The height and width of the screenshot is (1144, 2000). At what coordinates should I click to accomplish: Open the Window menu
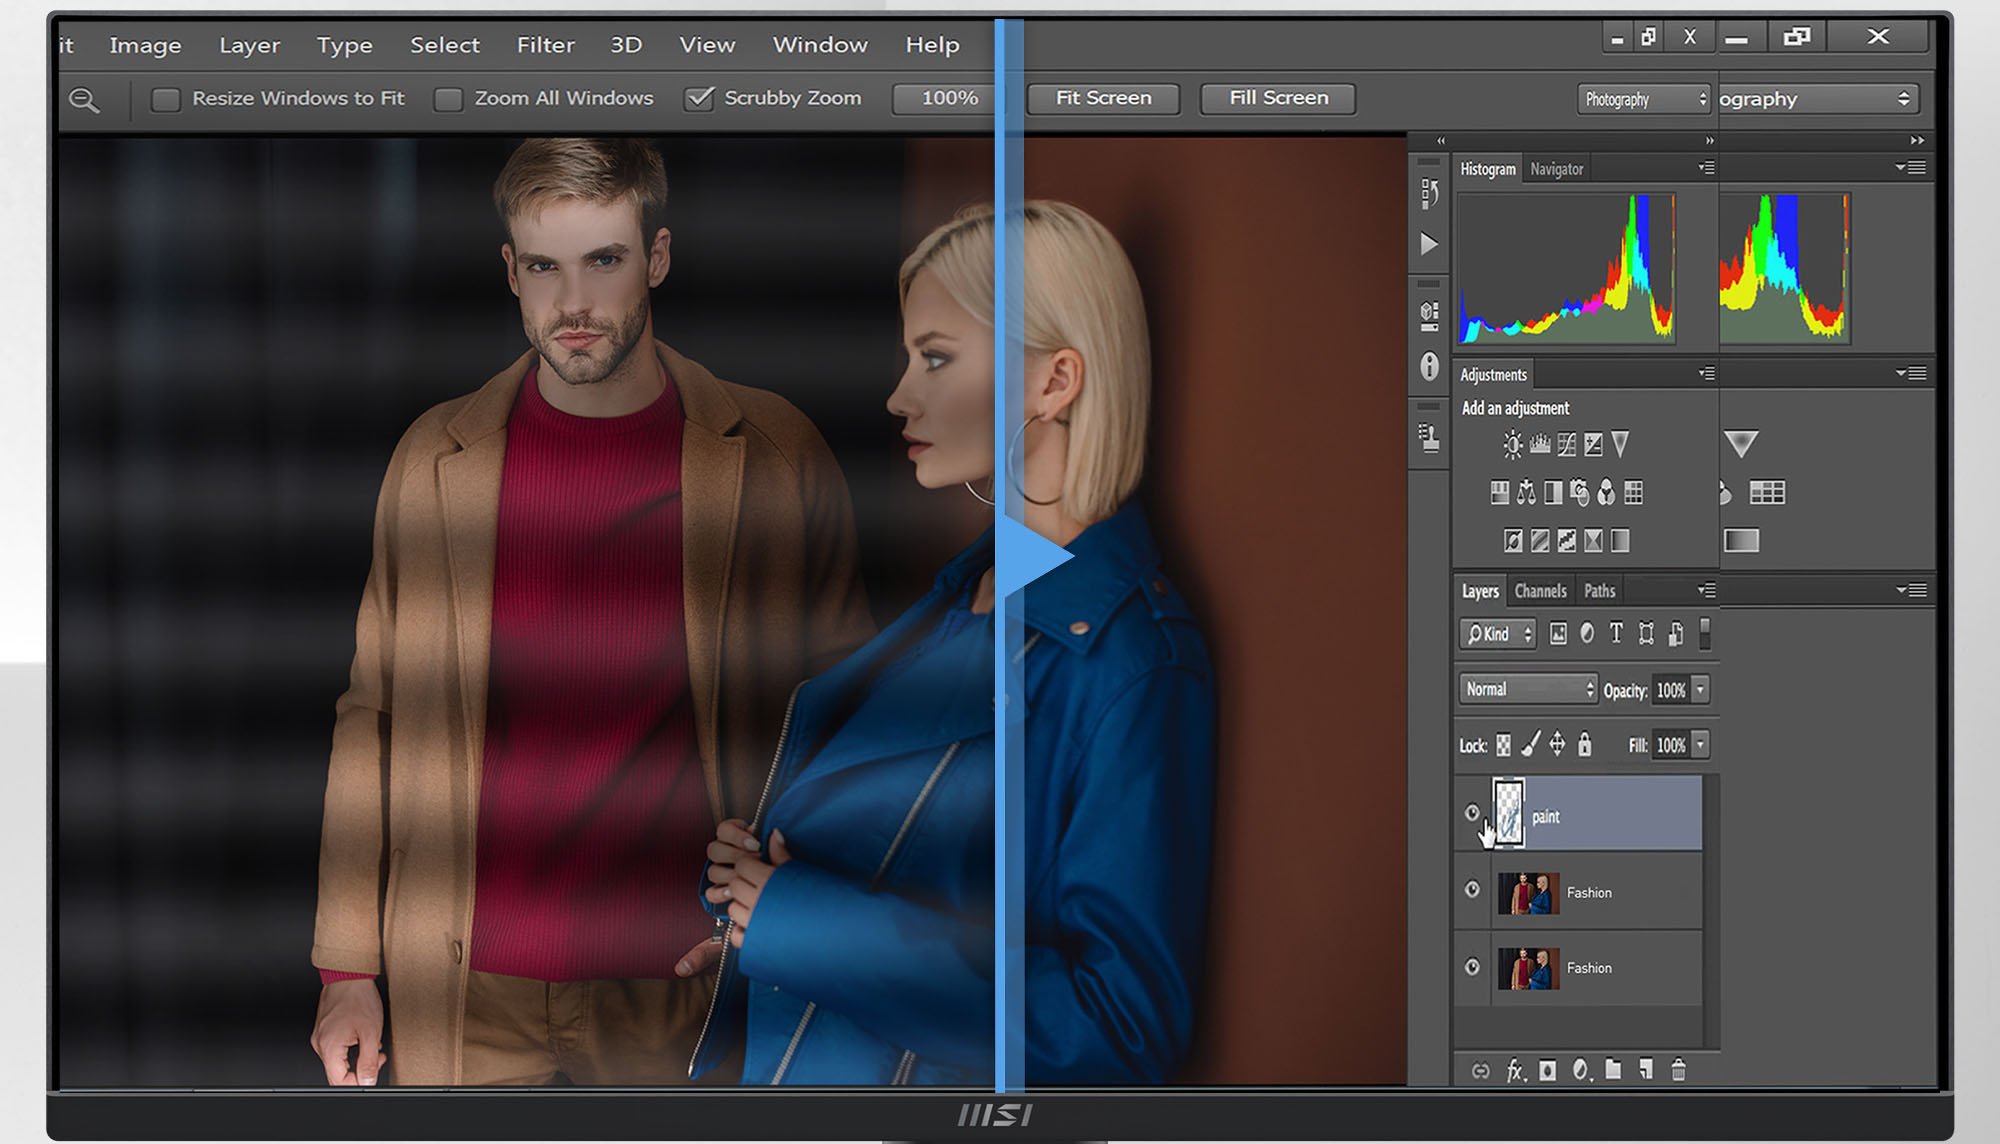pos(820,45)
